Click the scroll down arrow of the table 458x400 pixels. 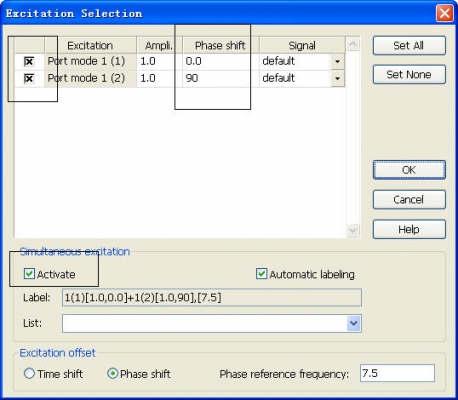pos(353,230)
